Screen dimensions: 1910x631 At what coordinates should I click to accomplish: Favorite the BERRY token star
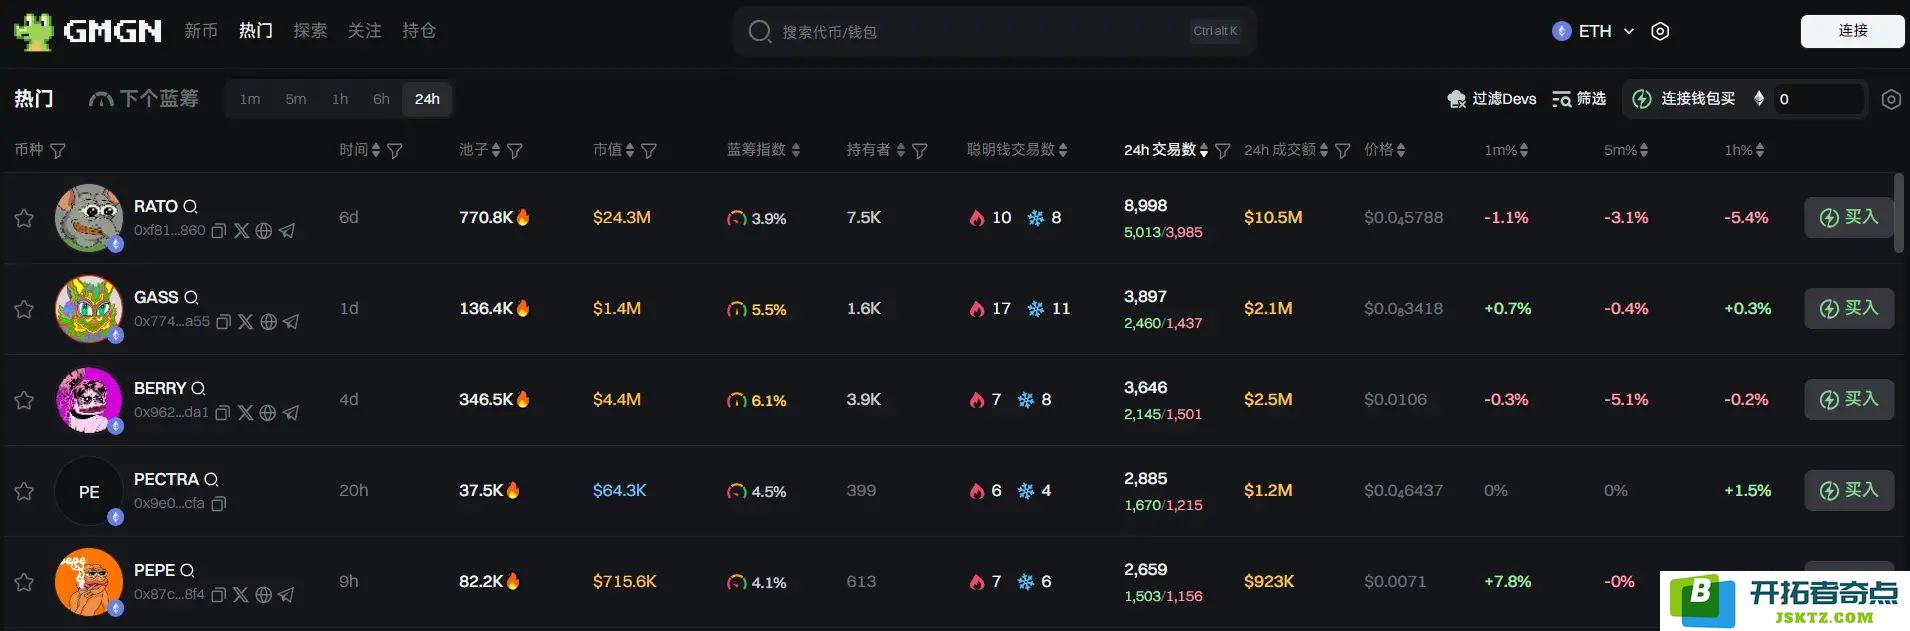(24, 400)
